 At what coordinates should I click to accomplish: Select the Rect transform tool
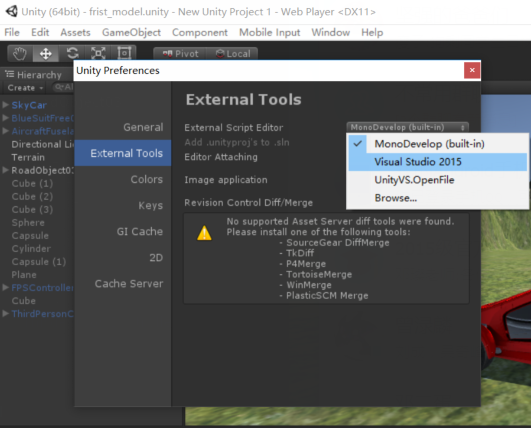124,54
